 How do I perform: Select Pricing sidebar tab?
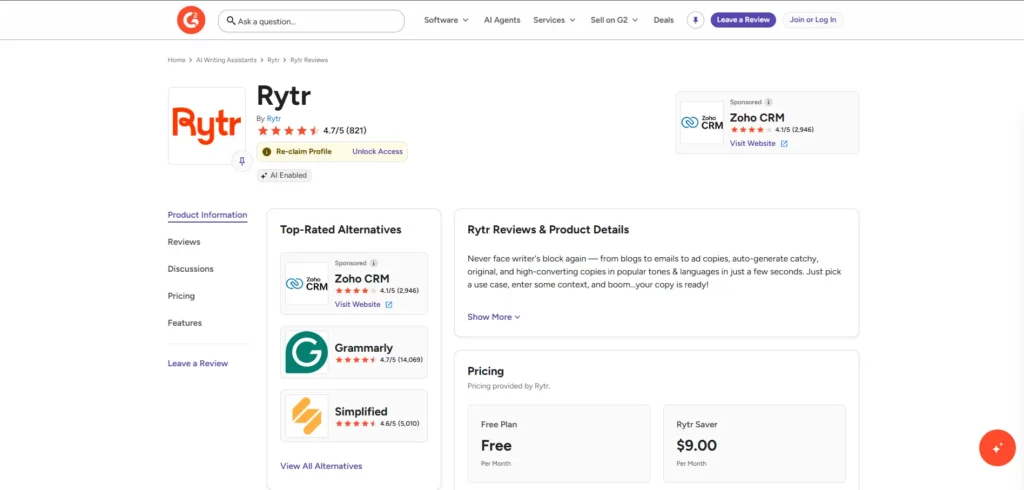click(182, 296)
